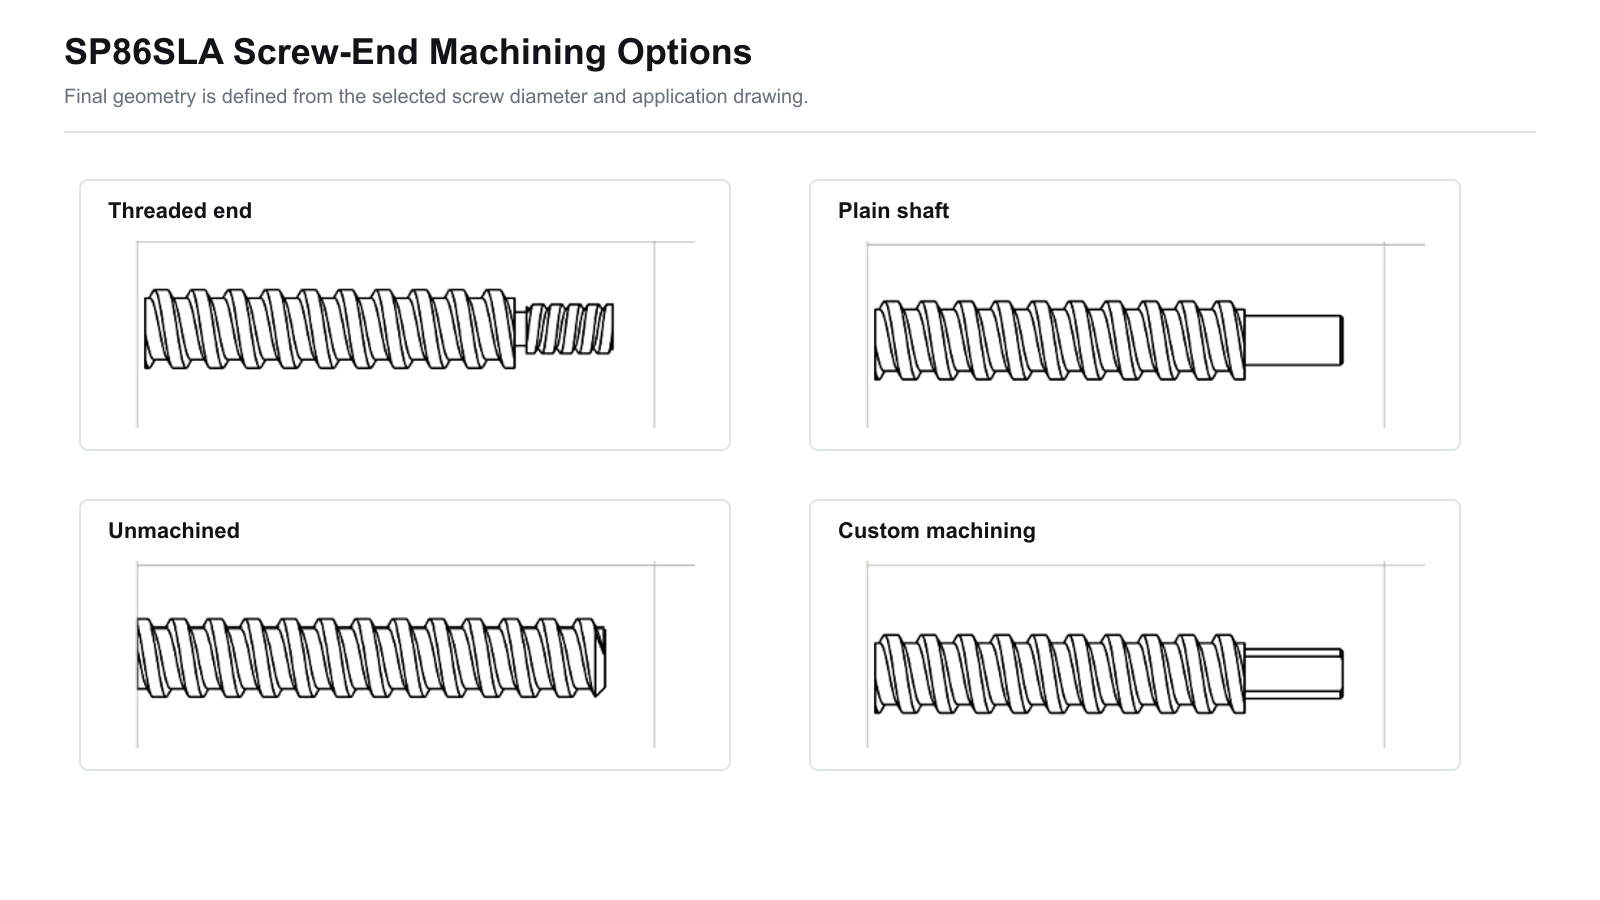
Task: Click the helical thread body in Custom machining card
Action: (1059, 674)
